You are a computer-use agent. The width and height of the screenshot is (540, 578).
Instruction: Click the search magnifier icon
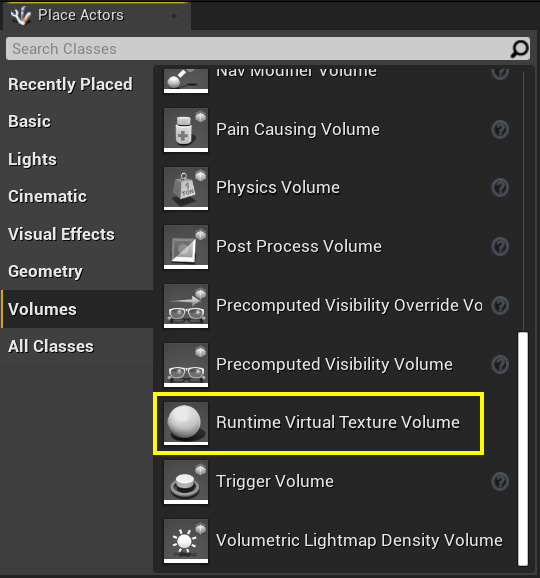tap(520, 49)
